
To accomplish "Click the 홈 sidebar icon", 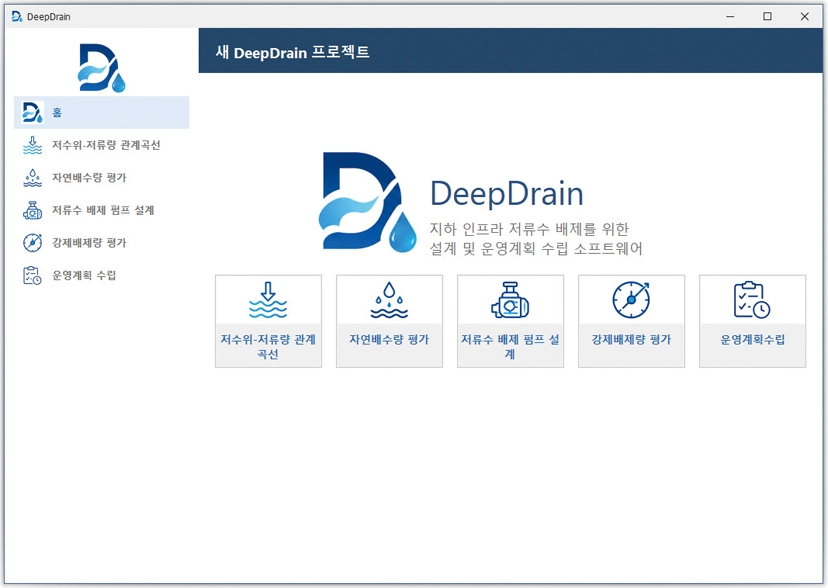I will pyautogui.click(x=32, y=112).
